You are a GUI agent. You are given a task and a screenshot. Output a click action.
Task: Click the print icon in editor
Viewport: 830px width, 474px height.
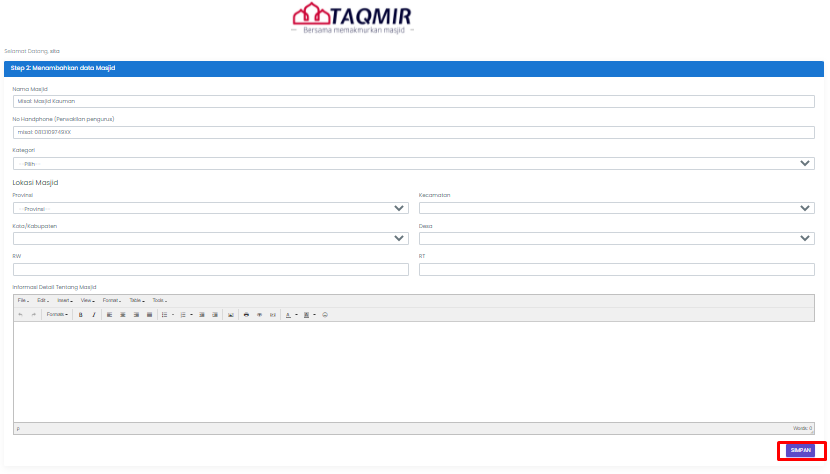click(246, 314)
